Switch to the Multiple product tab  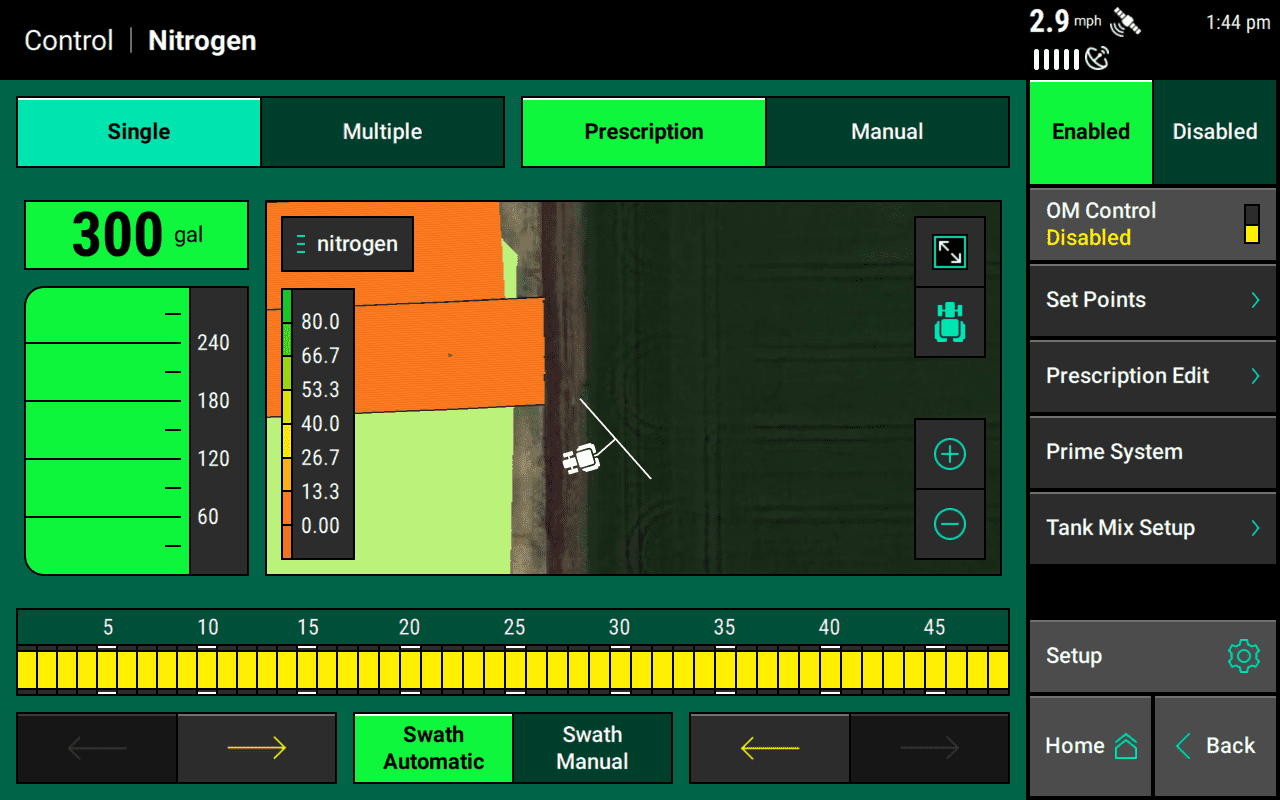pos(382,131)
